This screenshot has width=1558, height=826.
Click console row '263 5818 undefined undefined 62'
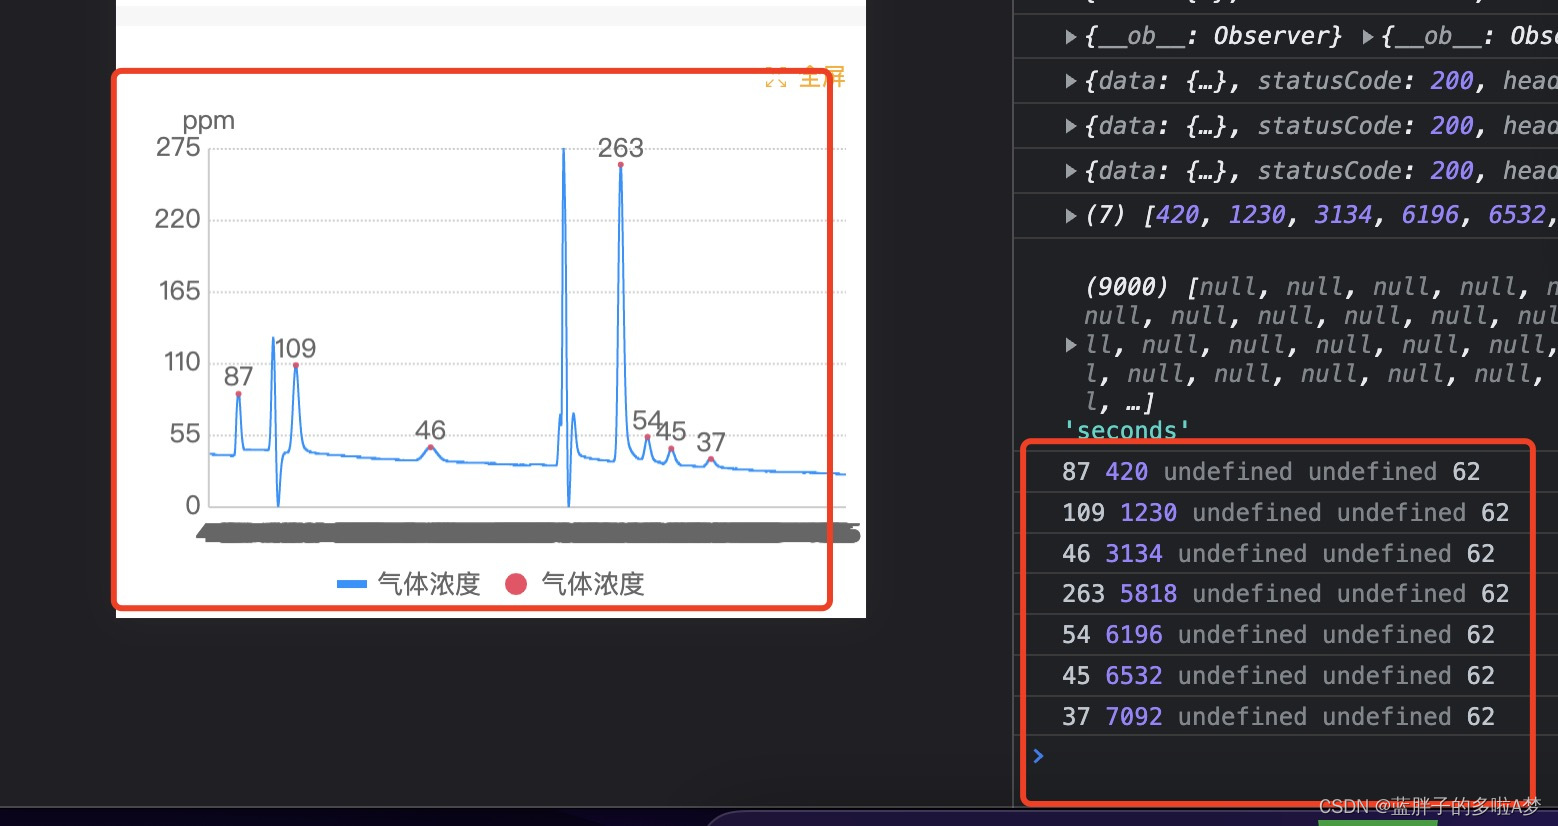1285,594
